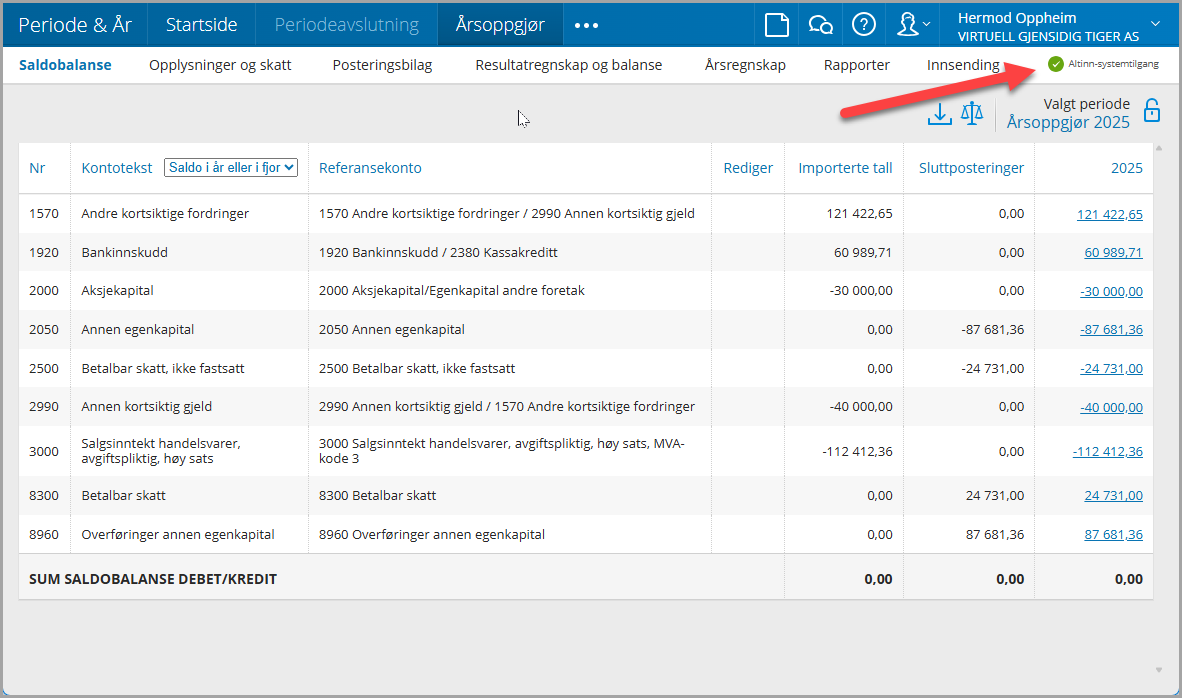Select account number 2050
The height and width of the screenshot is (698, 1182).
click(x=44, y=329)
